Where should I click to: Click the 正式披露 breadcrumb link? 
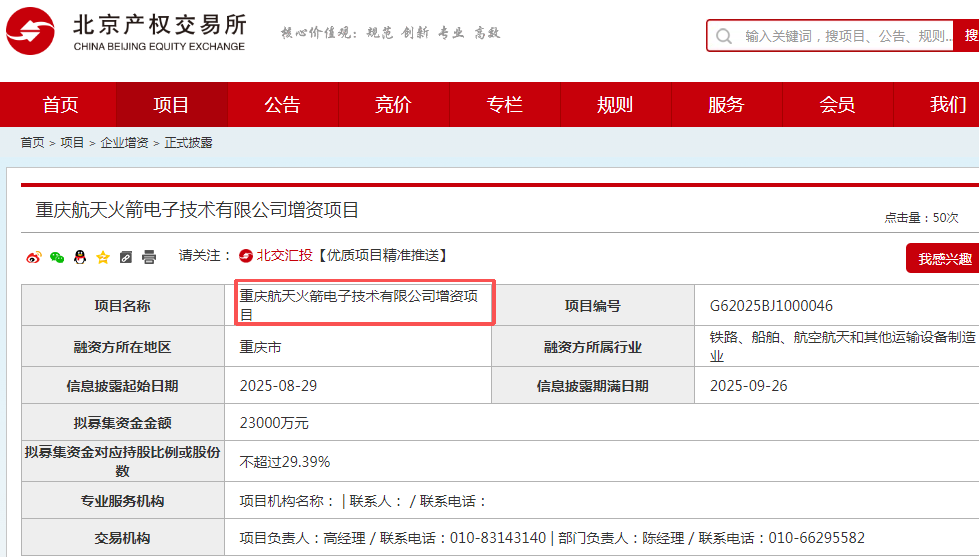[x=189, y=143]
